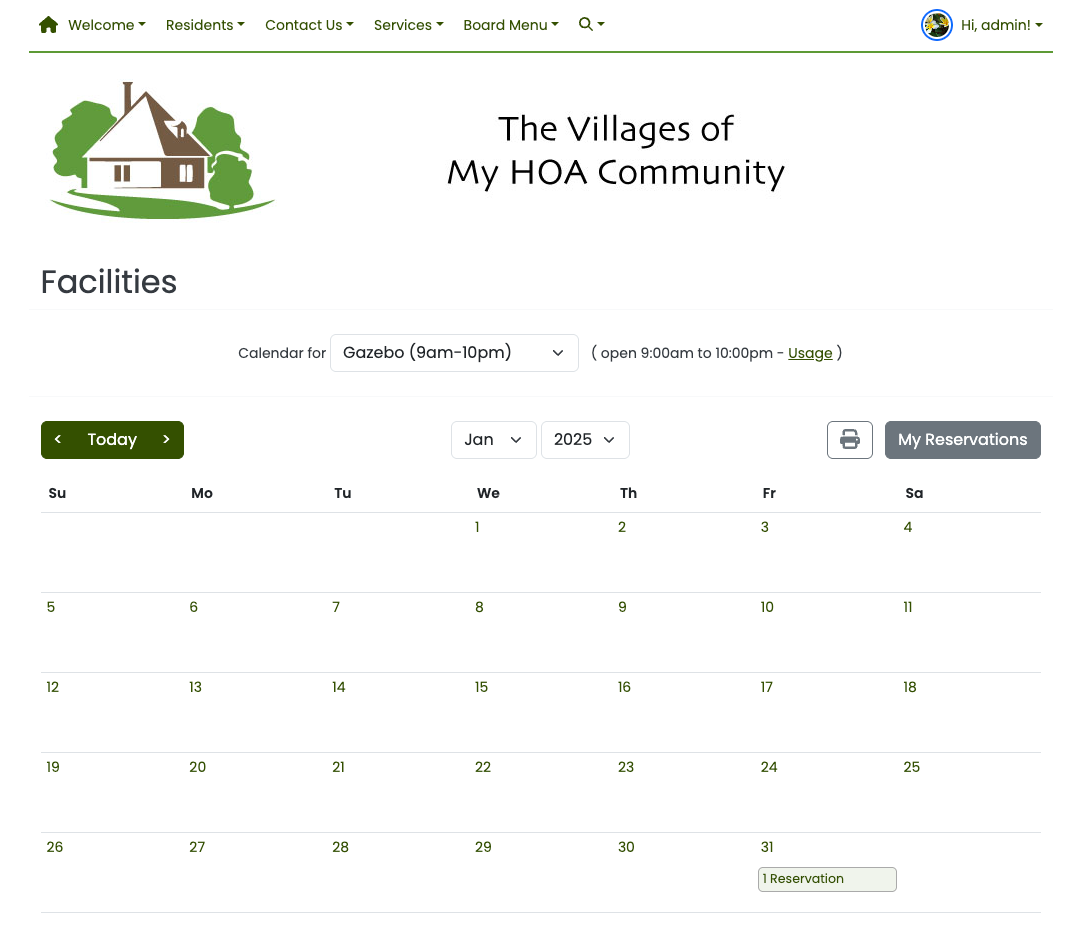Open the 2025 year dropdown
This screenshot has width=1082, height=936.
(585, 439)
